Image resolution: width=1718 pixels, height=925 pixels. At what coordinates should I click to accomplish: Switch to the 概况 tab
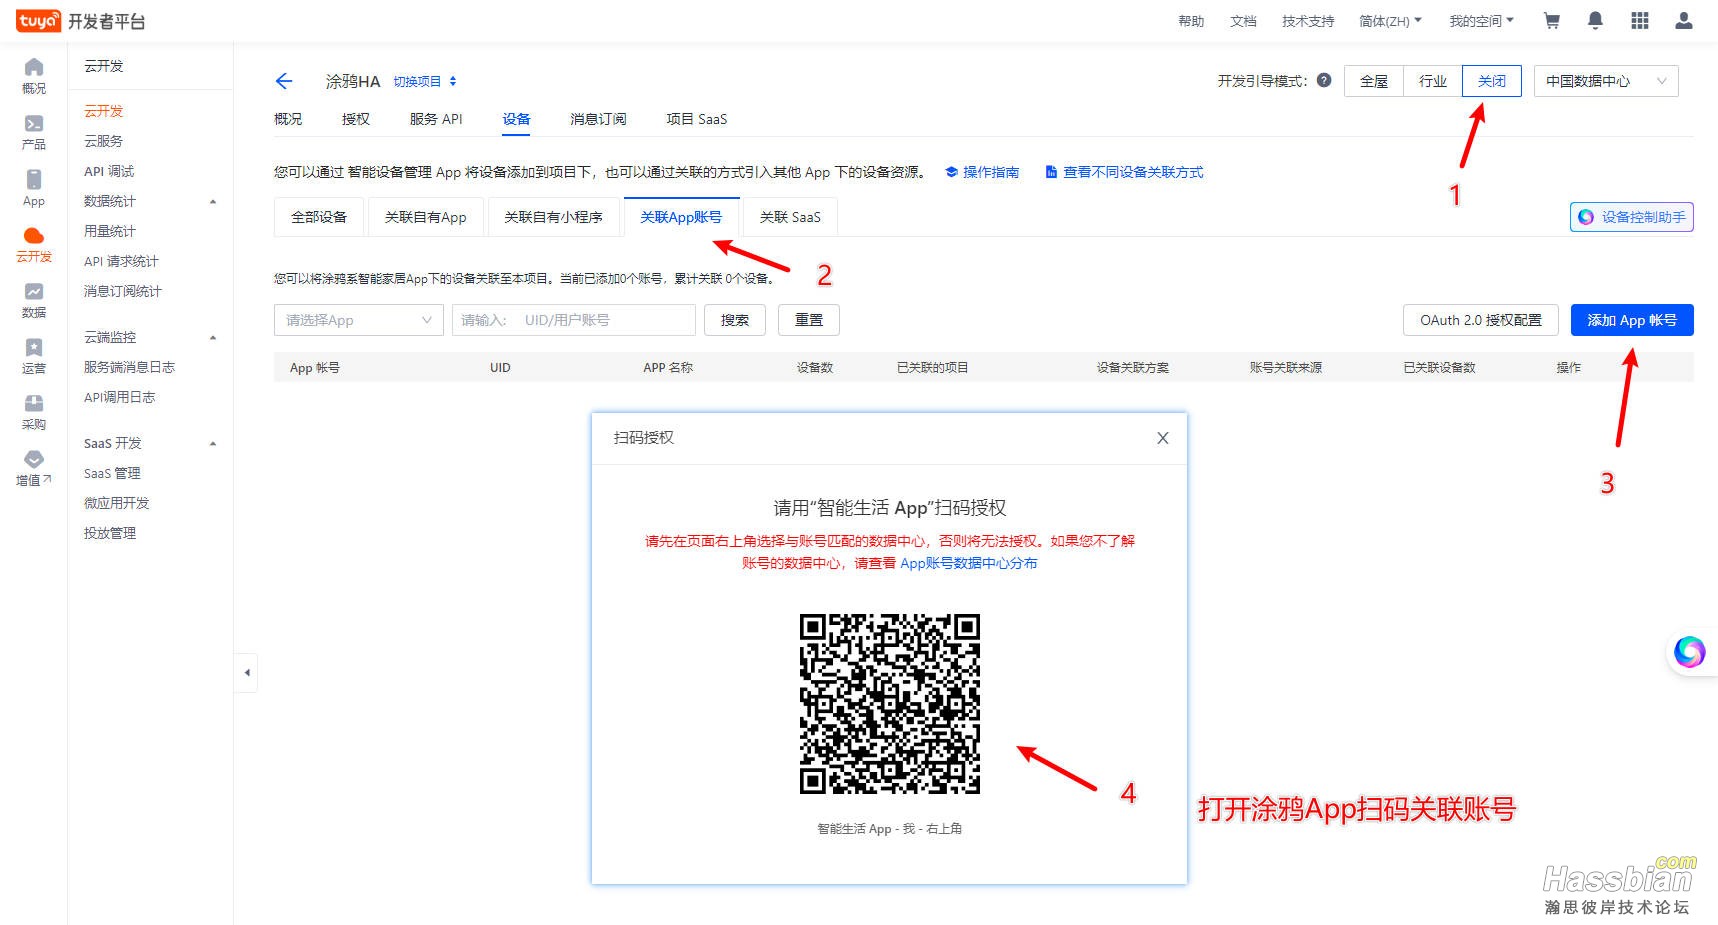click(x=288, y=119)
